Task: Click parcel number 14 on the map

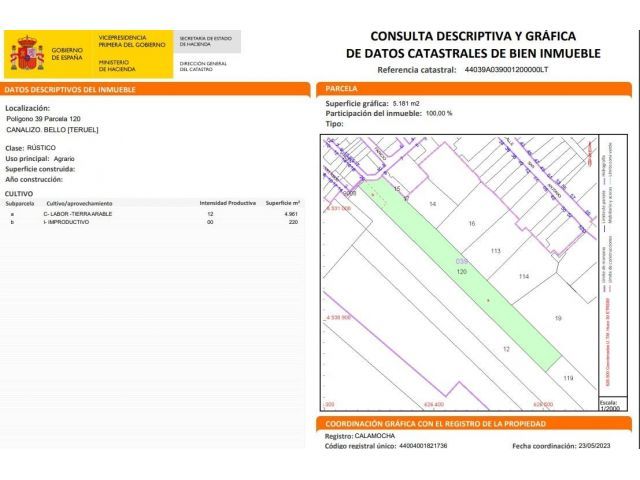Action: coord(433,204)
